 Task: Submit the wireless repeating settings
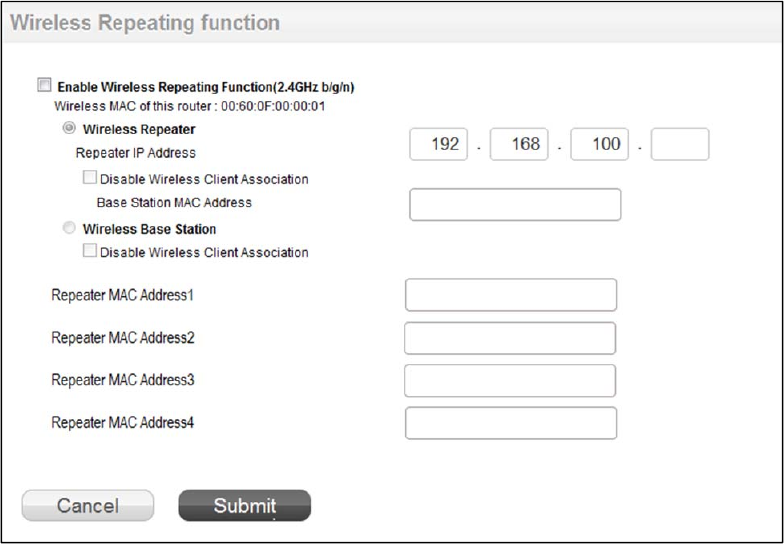tap(245, 506)
